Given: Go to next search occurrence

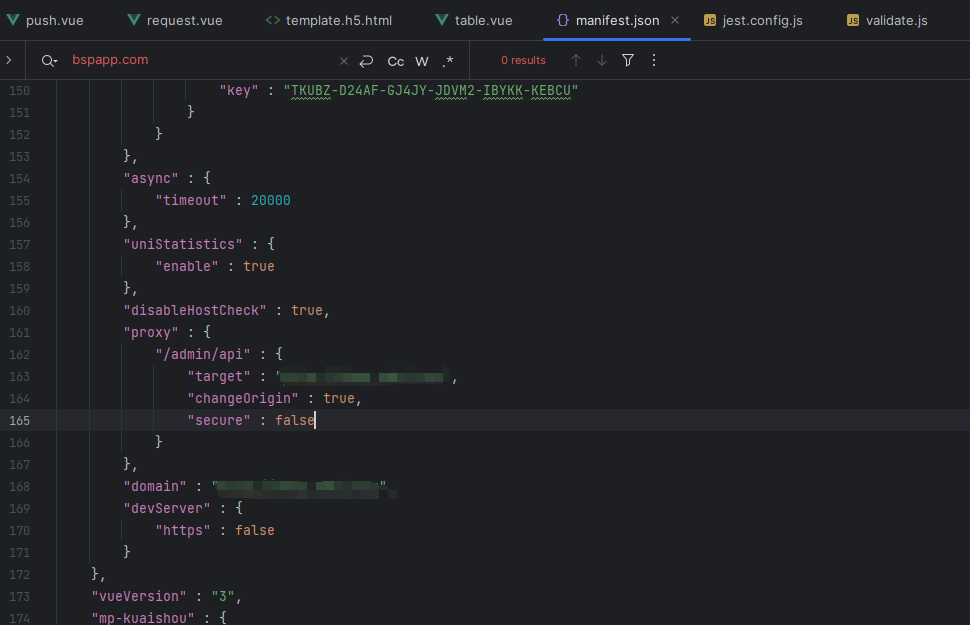Looking at the screenshot, I should click(602, 60).
